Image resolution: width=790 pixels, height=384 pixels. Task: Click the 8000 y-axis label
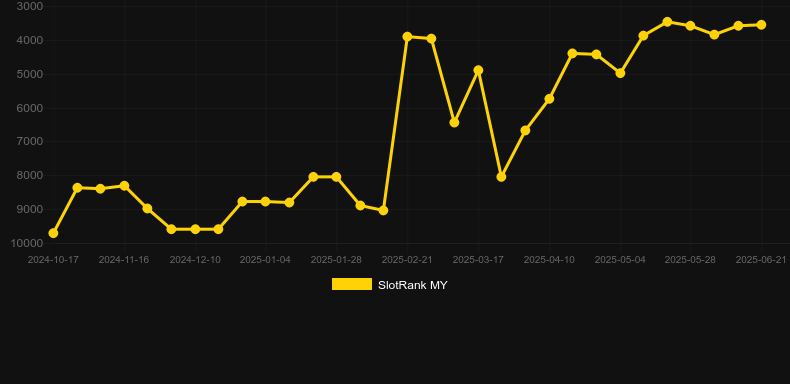click(30, 175)
